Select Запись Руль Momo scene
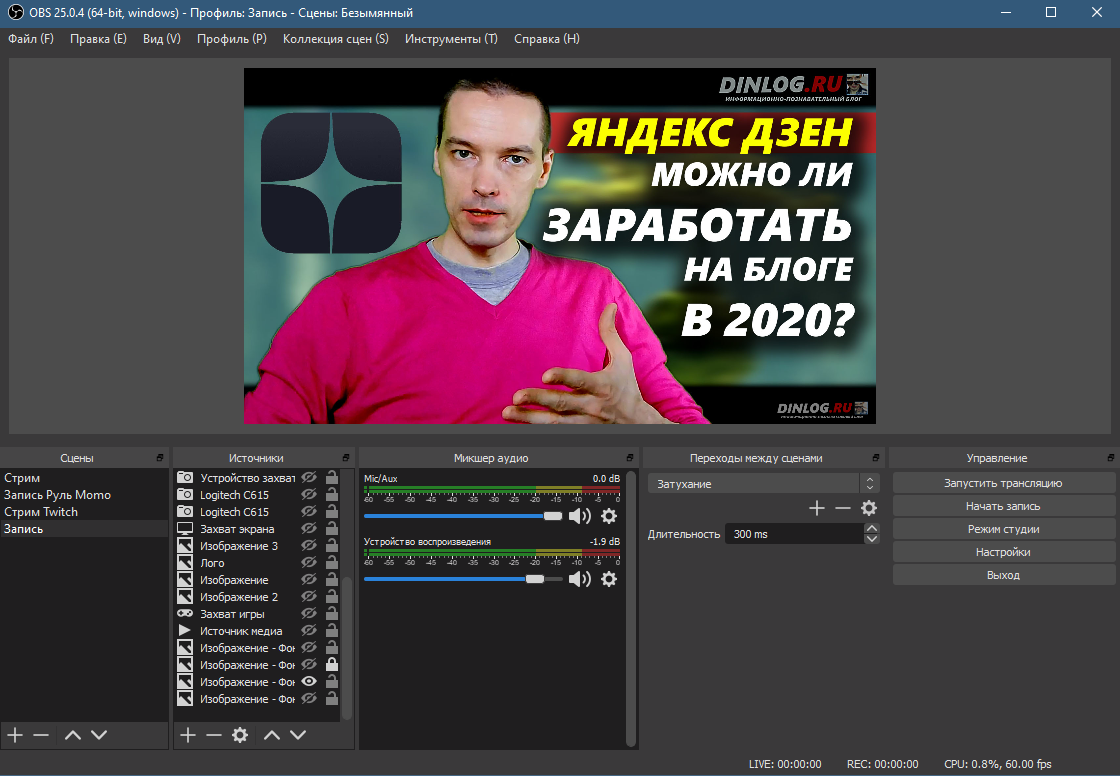Screen dimensions: 1120x776 point(84,494)
